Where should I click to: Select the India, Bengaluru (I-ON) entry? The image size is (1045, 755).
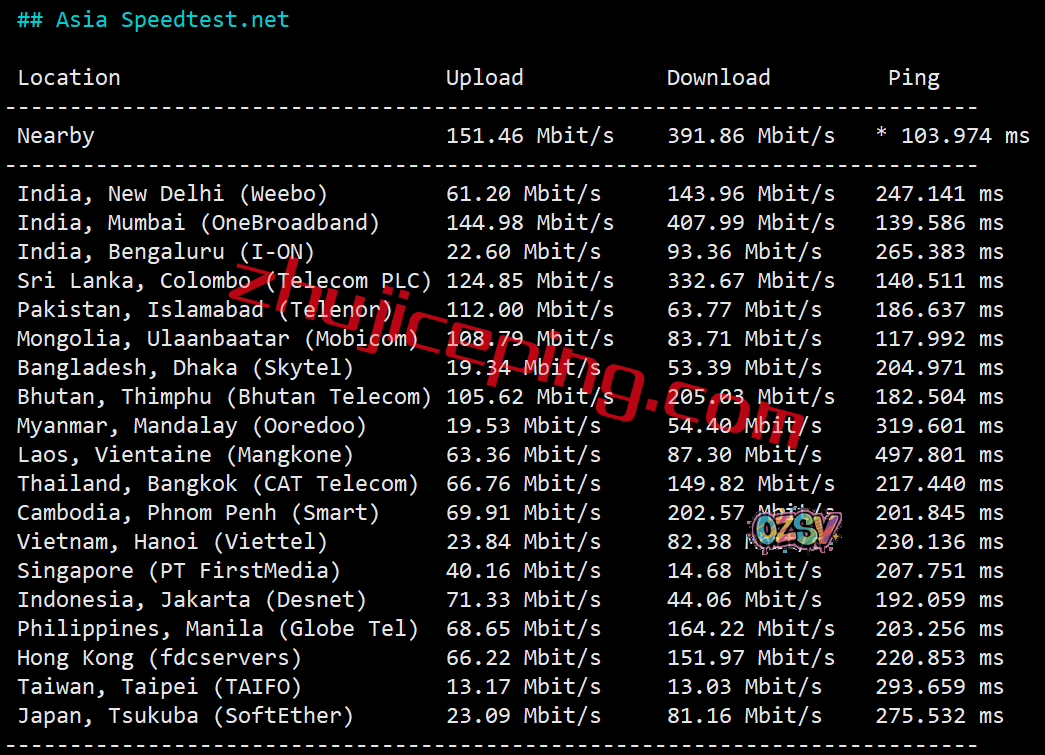pos(166,252)
